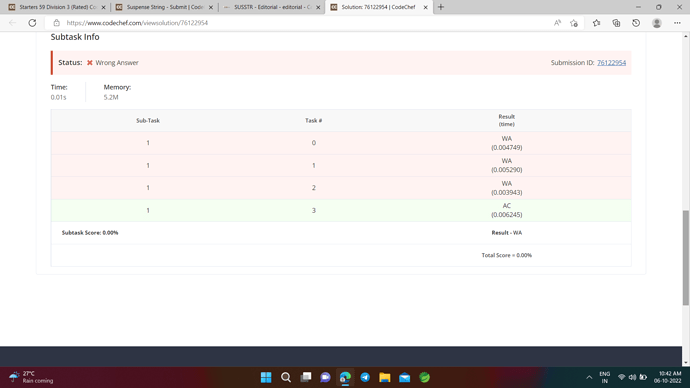Click the WA (0.005290) result cell

(x=506, y=165)
